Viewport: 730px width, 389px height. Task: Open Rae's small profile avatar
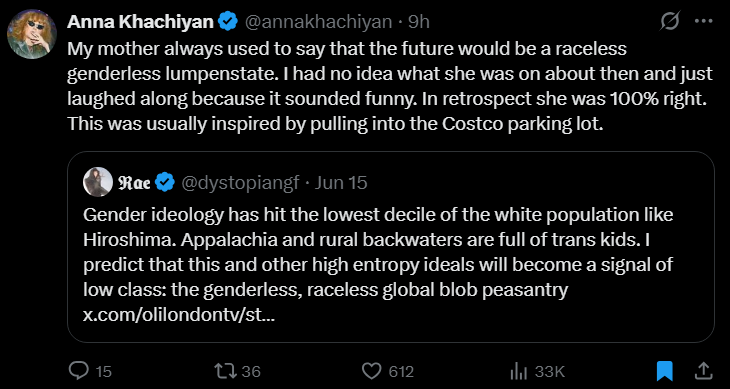(97, 182)
